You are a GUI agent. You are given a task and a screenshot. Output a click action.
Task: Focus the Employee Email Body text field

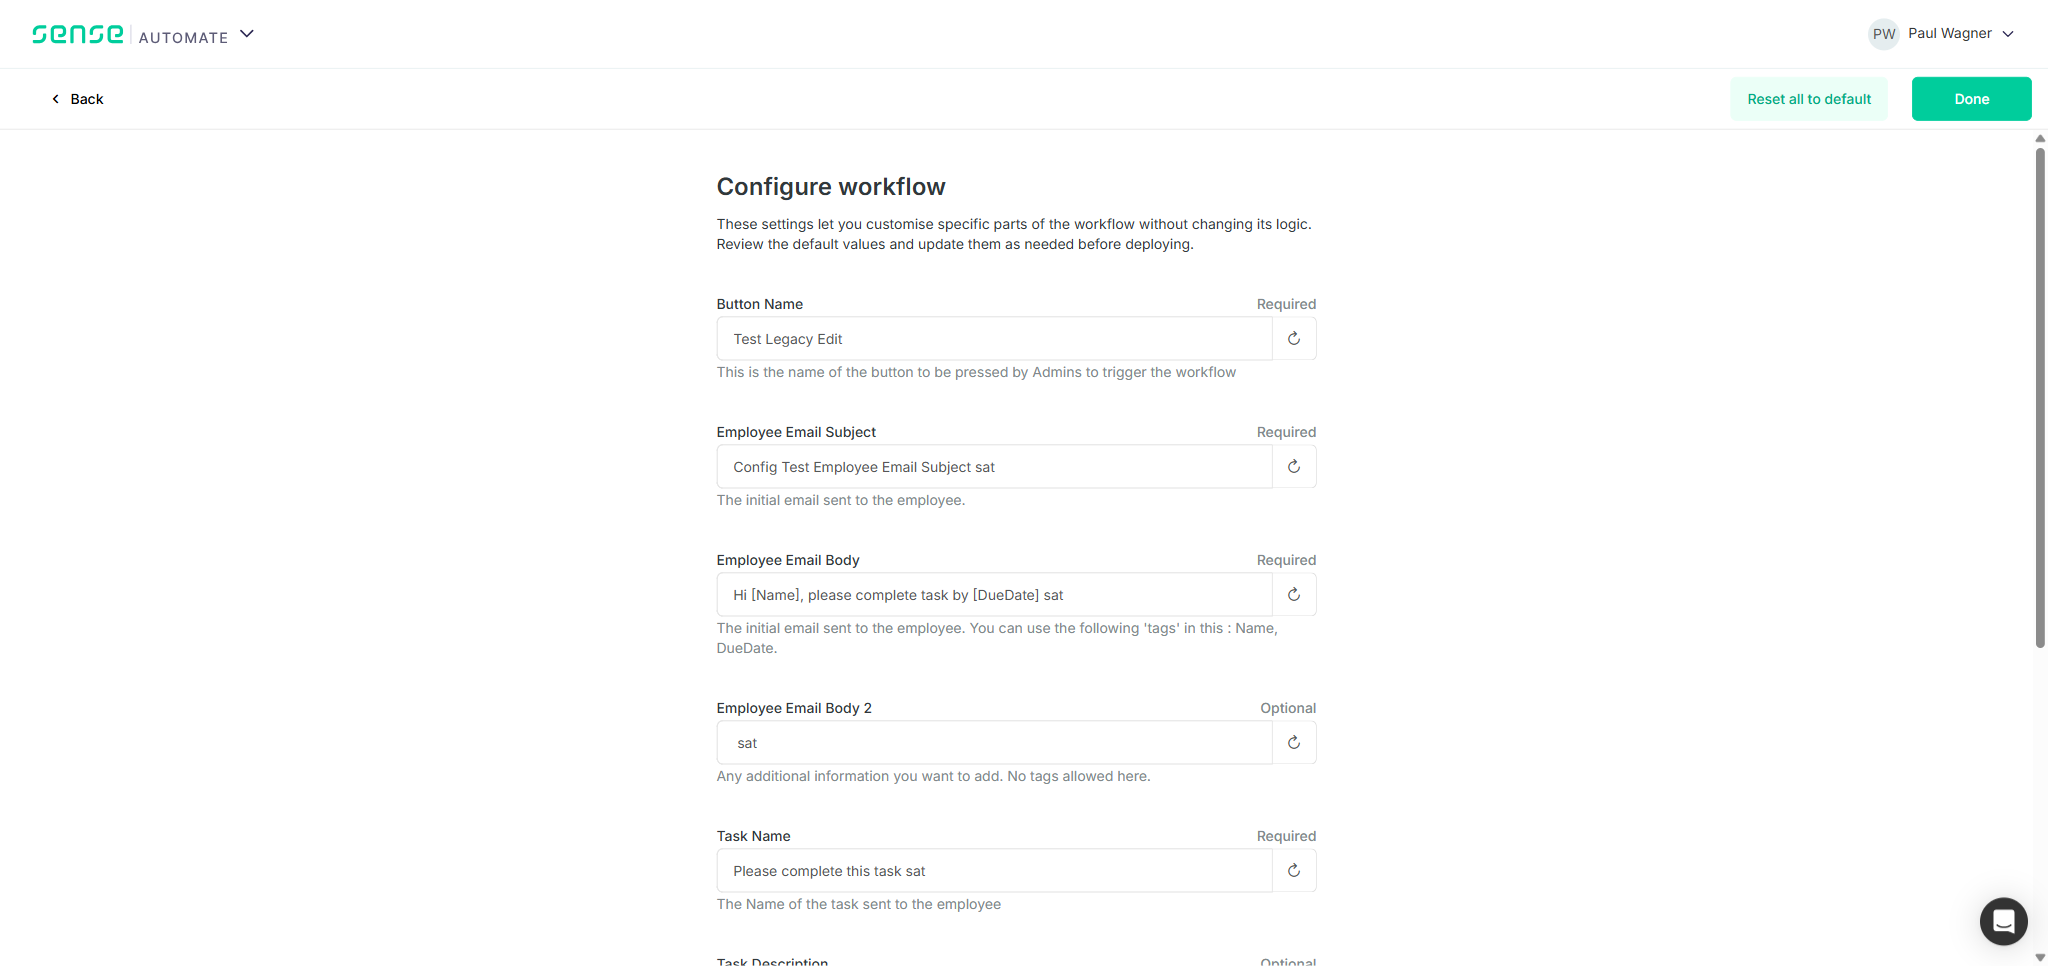click(994, 595)
